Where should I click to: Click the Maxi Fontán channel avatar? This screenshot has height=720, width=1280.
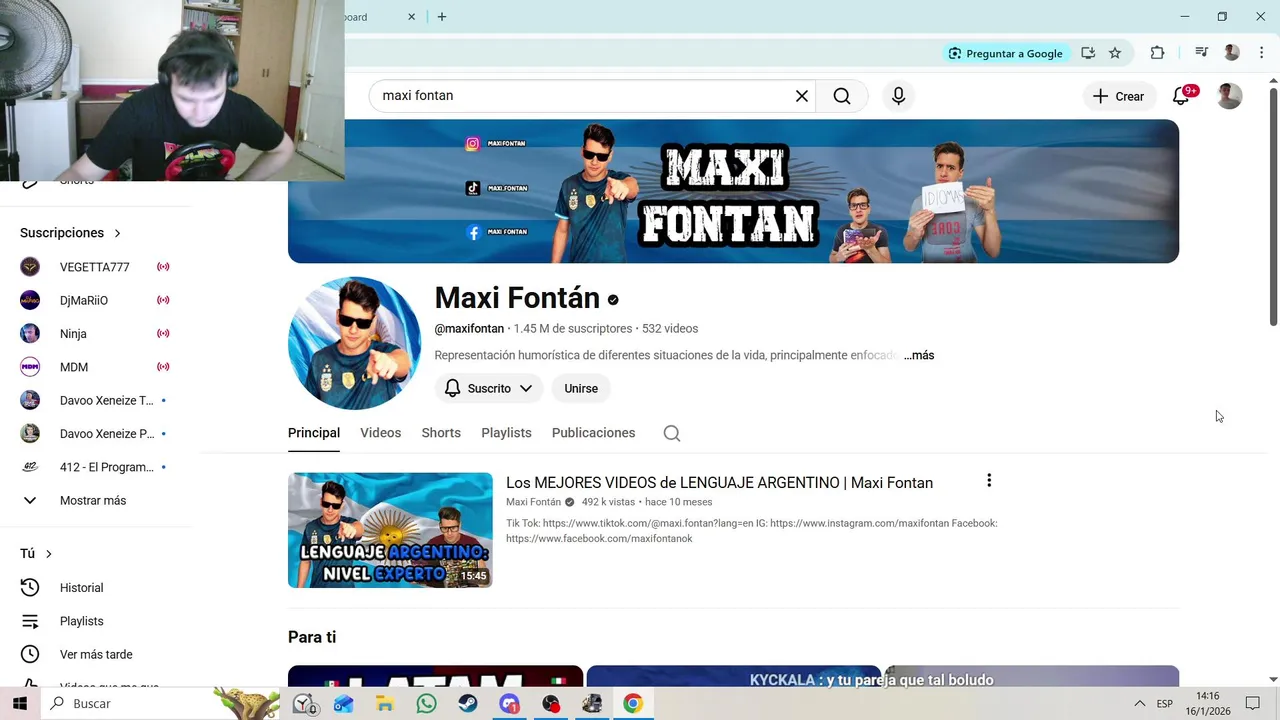coord(354,343)
